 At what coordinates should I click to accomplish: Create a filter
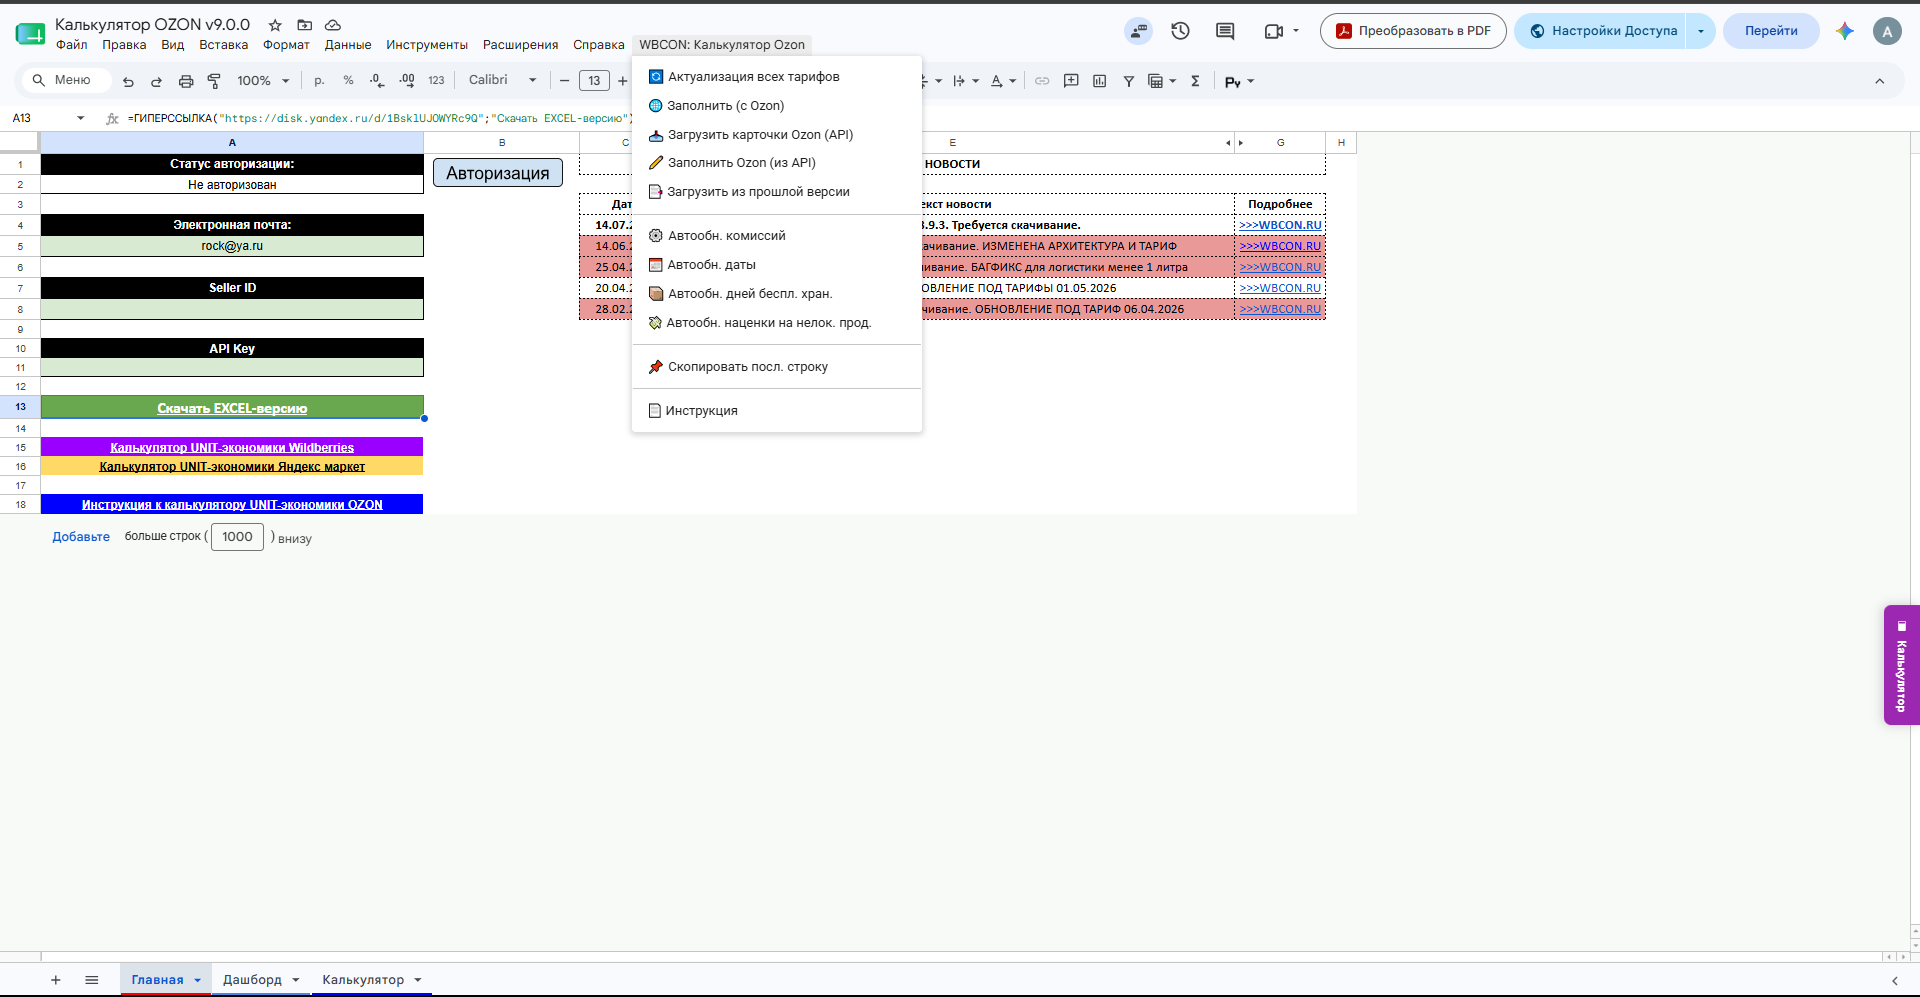[x=1128, y=81]
